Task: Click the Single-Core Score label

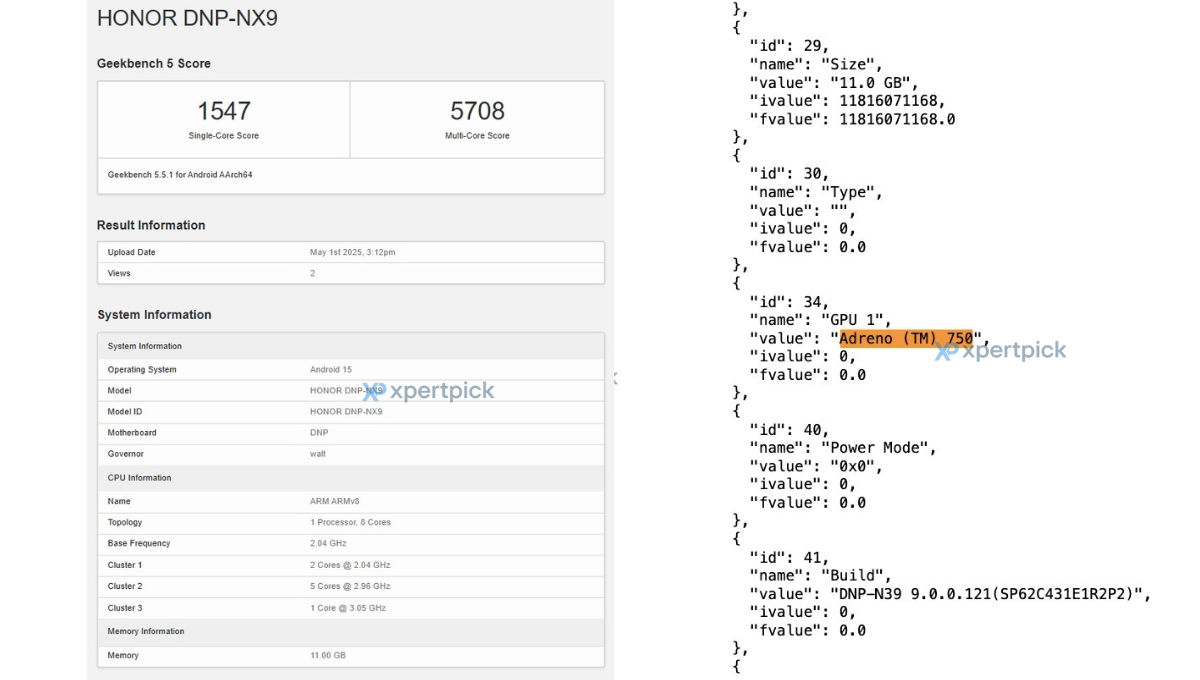Action: coord(224,136)
